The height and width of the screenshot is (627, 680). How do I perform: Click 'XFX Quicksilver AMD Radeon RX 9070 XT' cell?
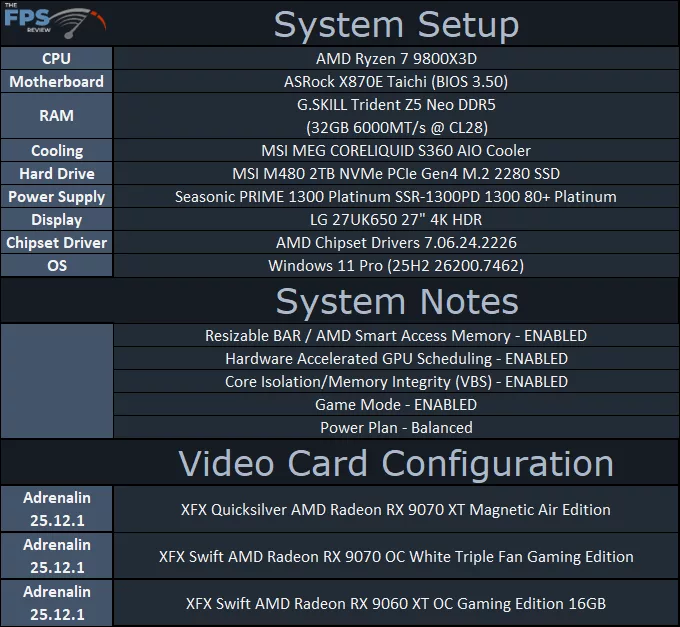click(396, 509)
